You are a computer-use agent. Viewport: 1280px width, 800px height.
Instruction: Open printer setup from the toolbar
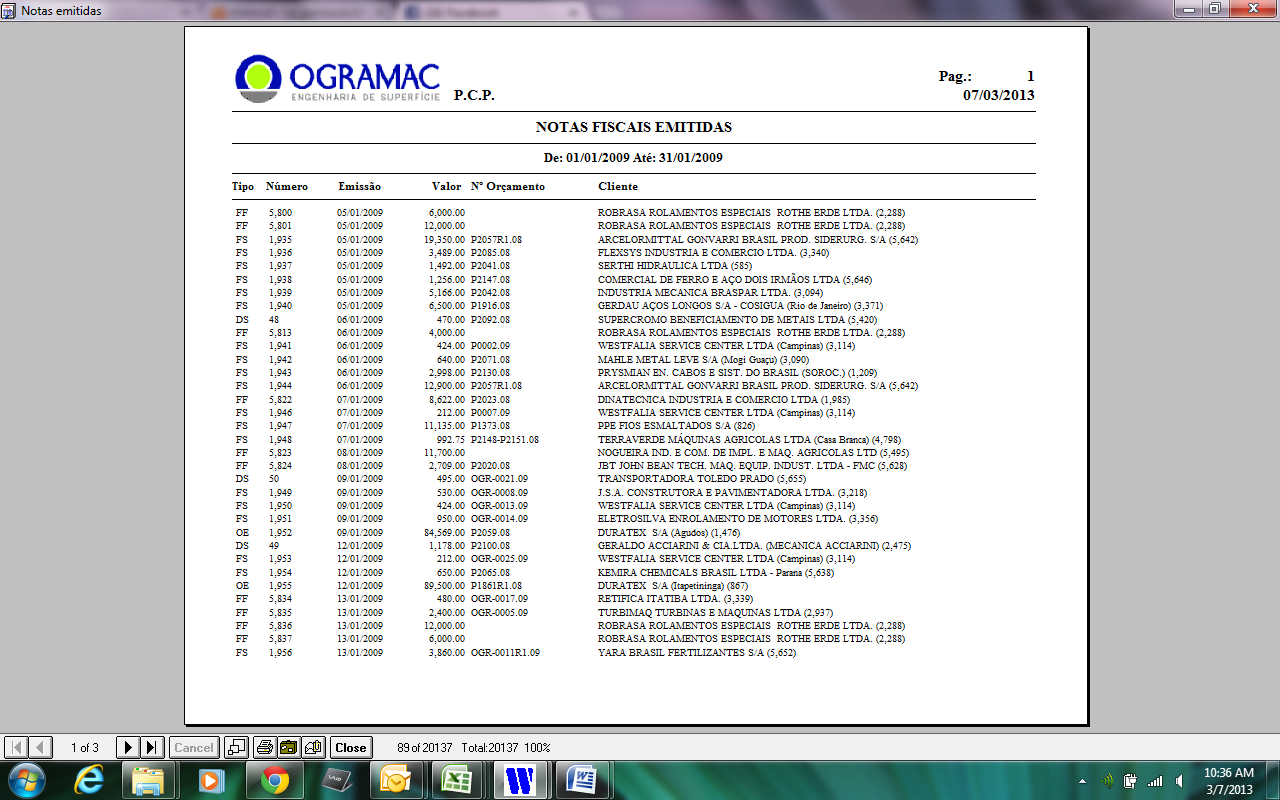coord(289,747)
